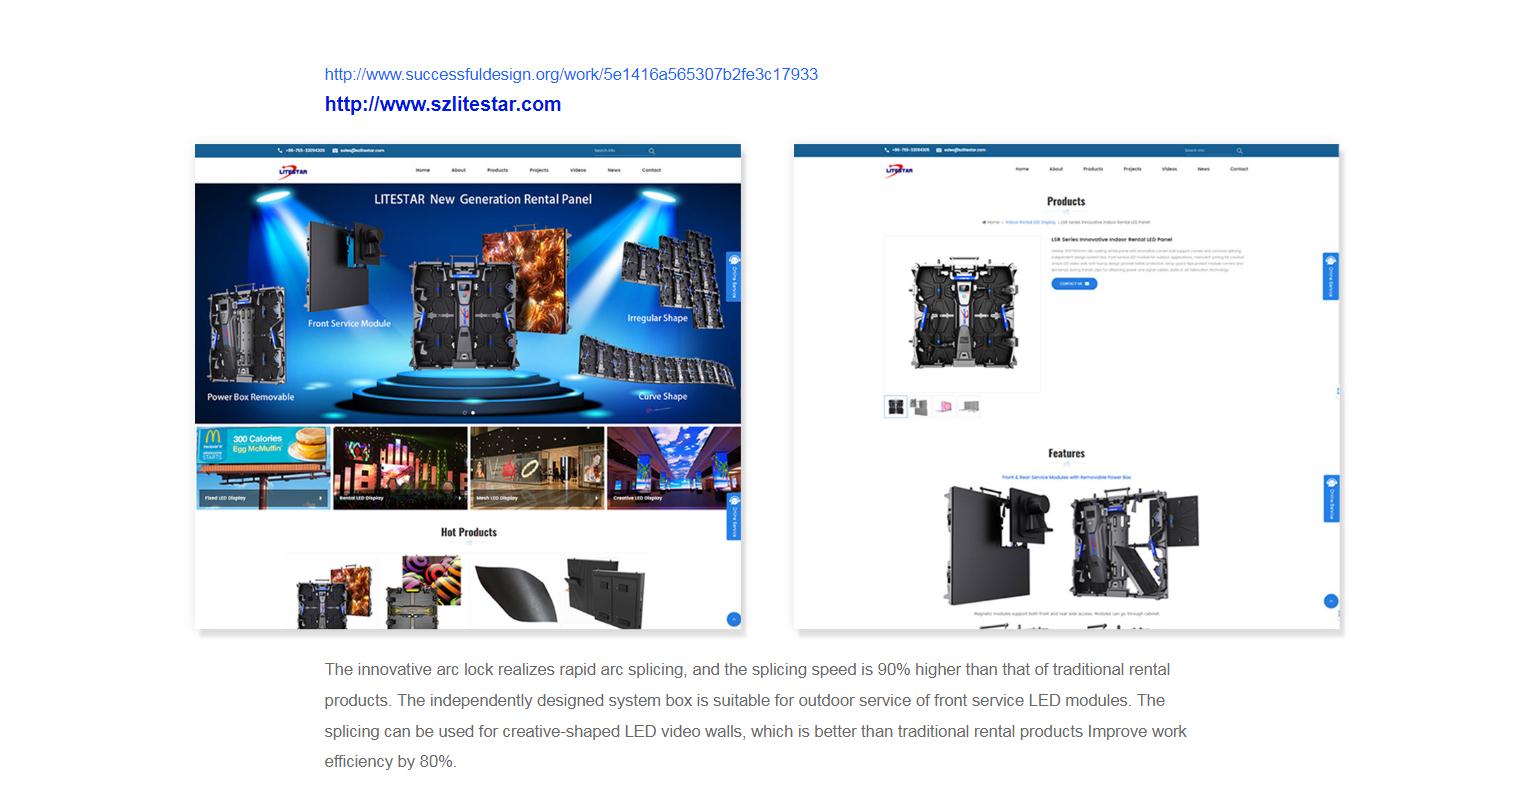This screenshot has width=1528, height=799.
Task: Click 'Irregular Shape' banner label
Action: pyautogui.click(x=657, y=318)
